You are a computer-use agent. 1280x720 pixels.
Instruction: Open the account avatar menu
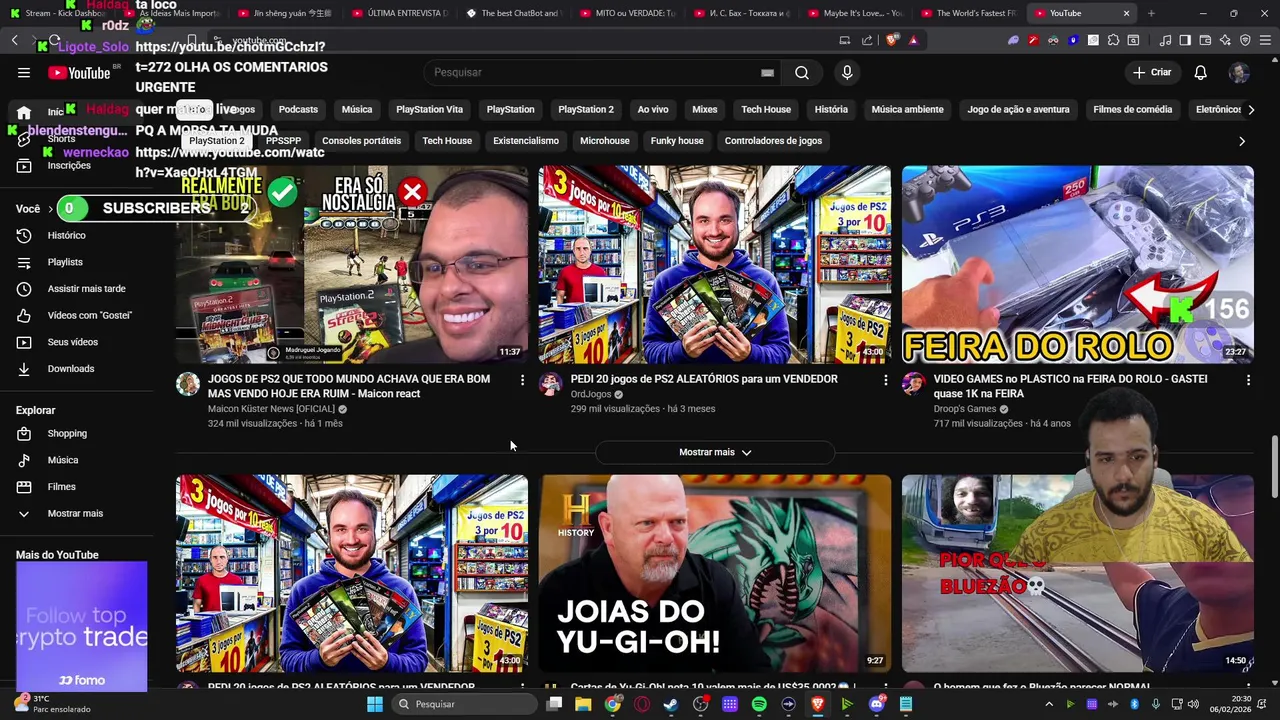click(x=1239, y=72)
